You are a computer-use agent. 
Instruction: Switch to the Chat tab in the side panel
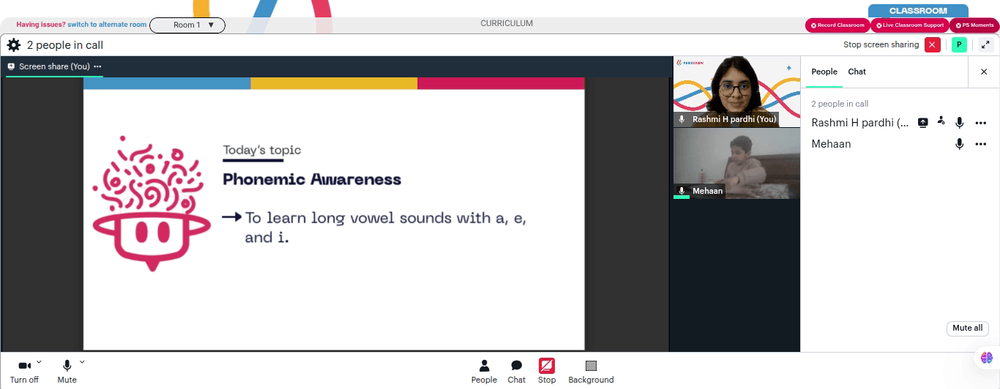tap(857, 71)
